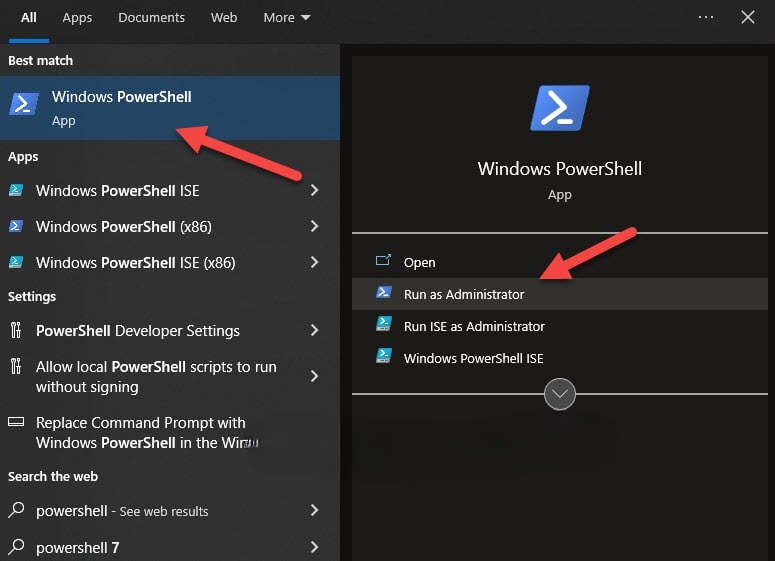Click the Run ISE as Administrator icon

click(384, 324)
